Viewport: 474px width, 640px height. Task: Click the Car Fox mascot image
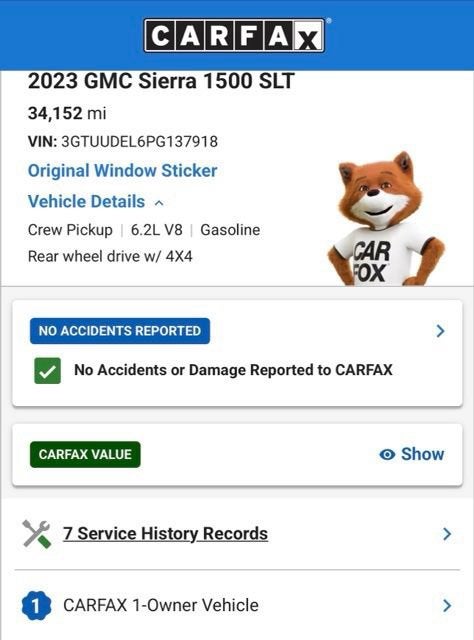pos(386,218)
